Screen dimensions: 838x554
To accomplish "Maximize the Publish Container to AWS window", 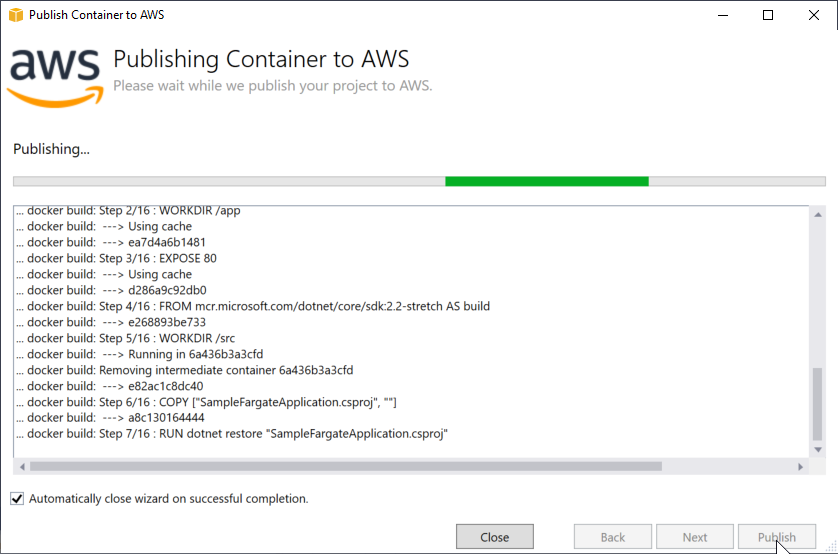I will tap(767, 15).
